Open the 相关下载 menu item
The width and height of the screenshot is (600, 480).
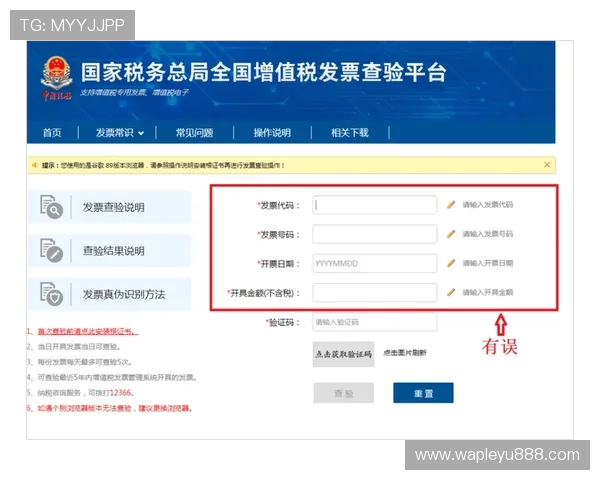coord(350,133)
